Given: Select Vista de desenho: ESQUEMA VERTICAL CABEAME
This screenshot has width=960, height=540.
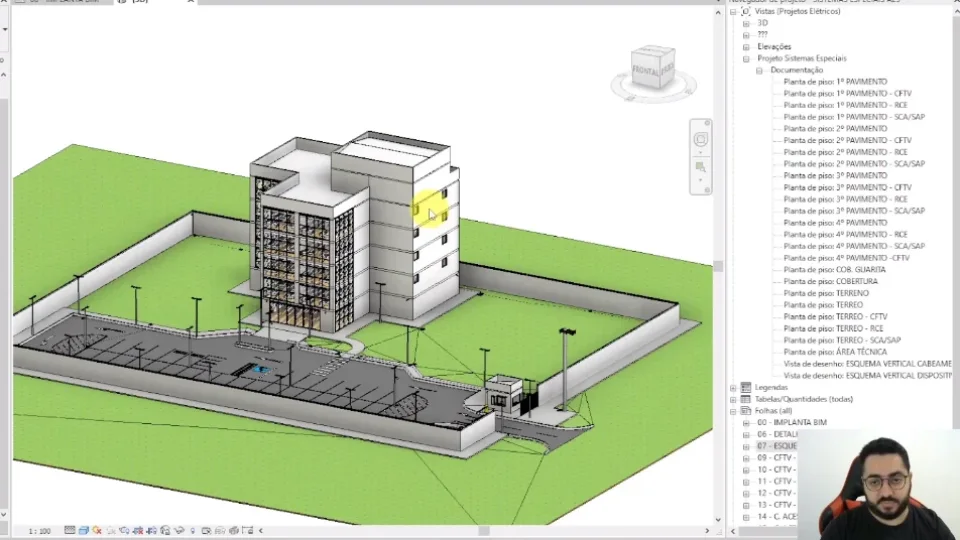Looking at the screenshot, I should point(868,364).
